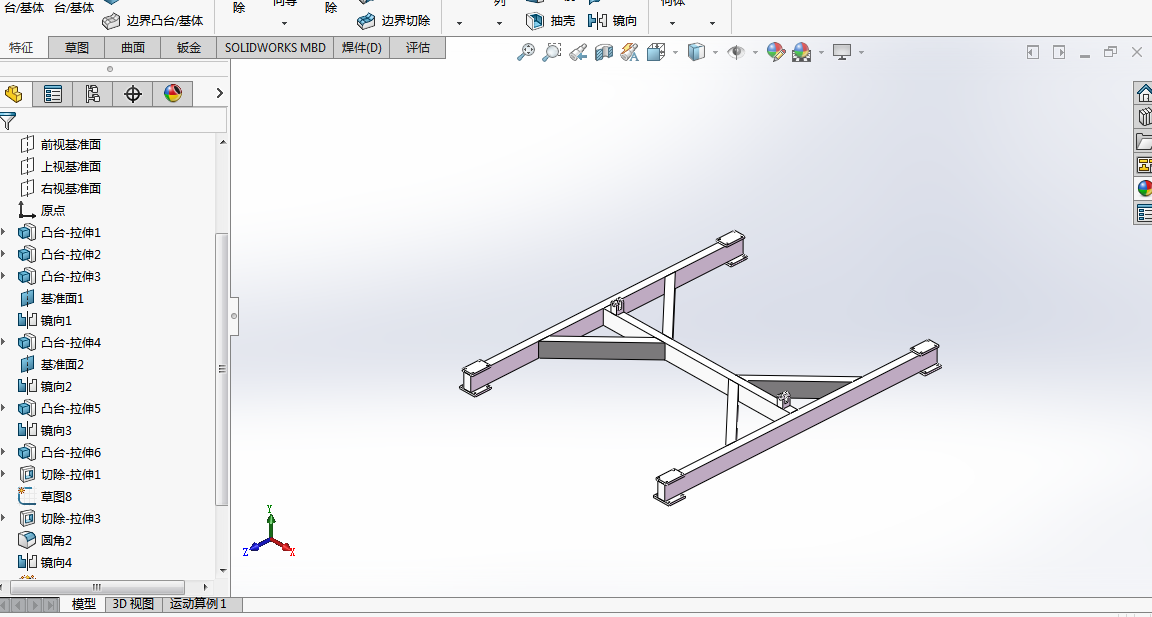1152x617 pixels.
Task: Open the Section View tool
Action: coord(603,52)
